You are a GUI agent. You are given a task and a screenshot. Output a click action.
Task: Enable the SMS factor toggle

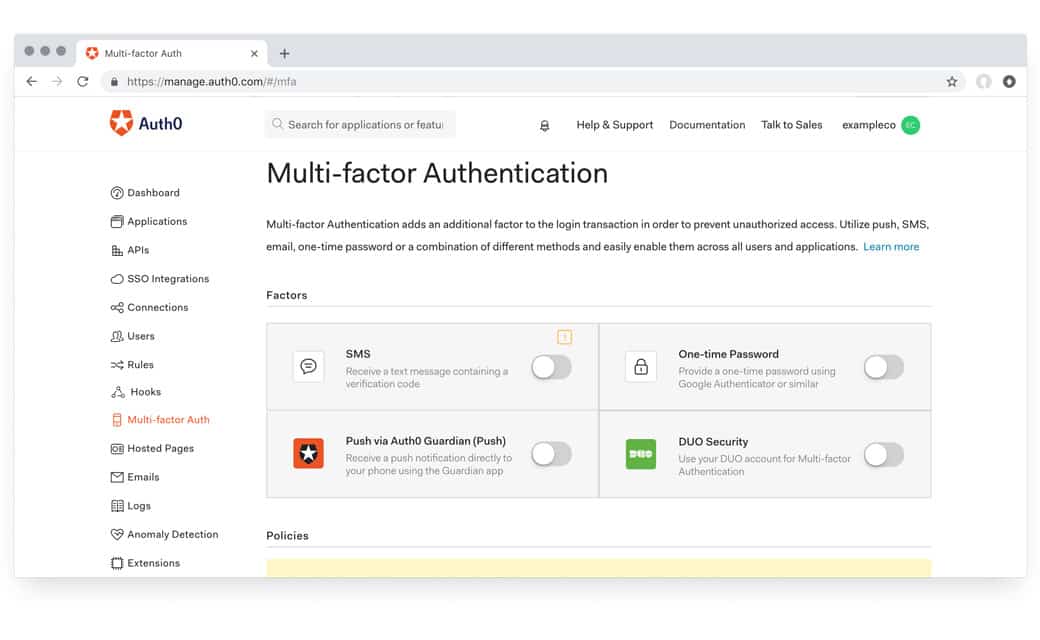(x=551, y=367)
